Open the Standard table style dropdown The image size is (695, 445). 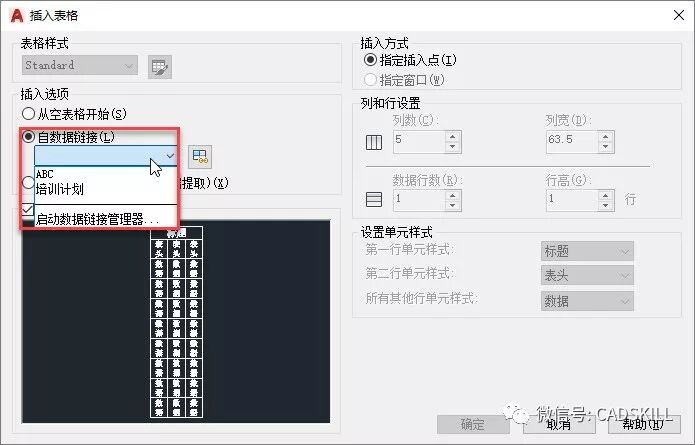pyautogui.click(x=80, y=65)
